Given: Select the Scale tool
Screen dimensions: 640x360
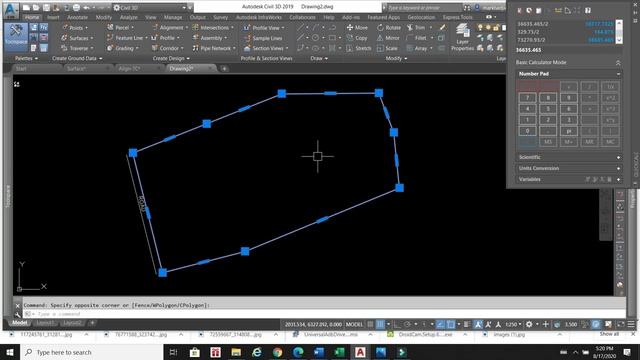Looking at the screenshot, I should [387, 48].
